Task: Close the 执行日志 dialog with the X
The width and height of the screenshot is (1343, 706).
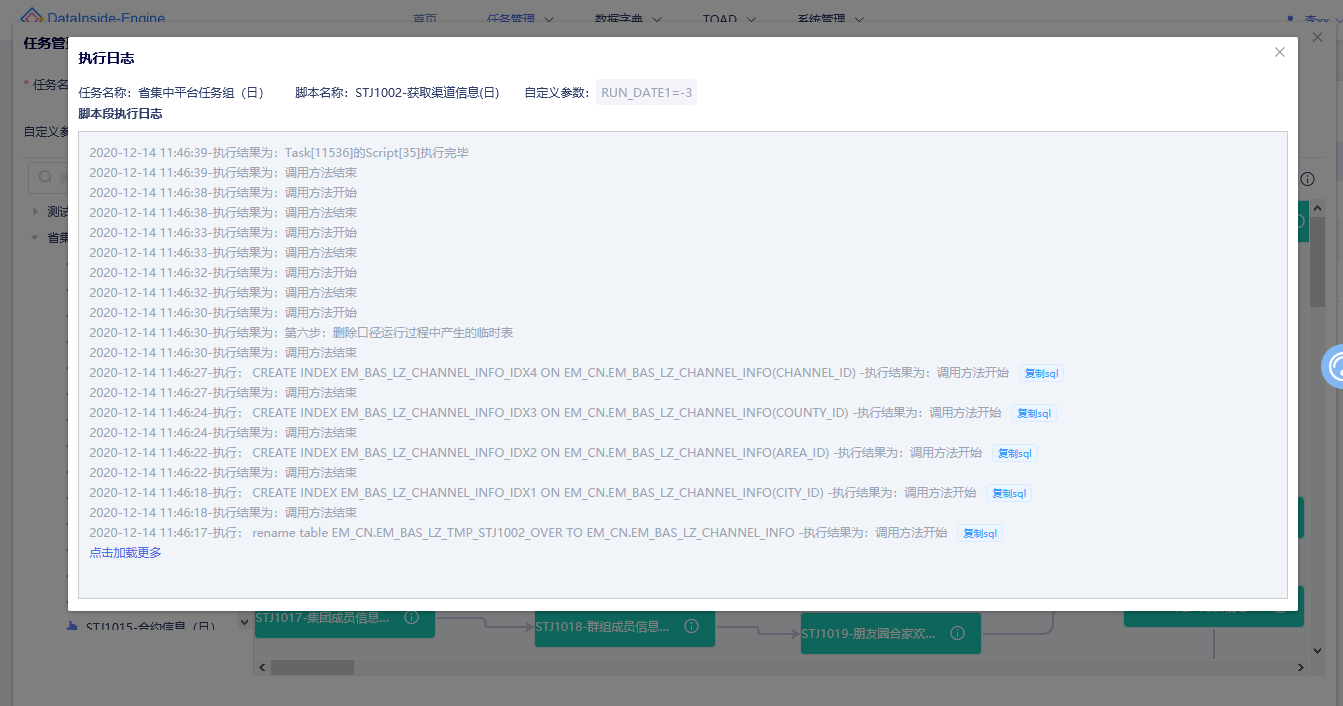Action: tap(1279, 52)
